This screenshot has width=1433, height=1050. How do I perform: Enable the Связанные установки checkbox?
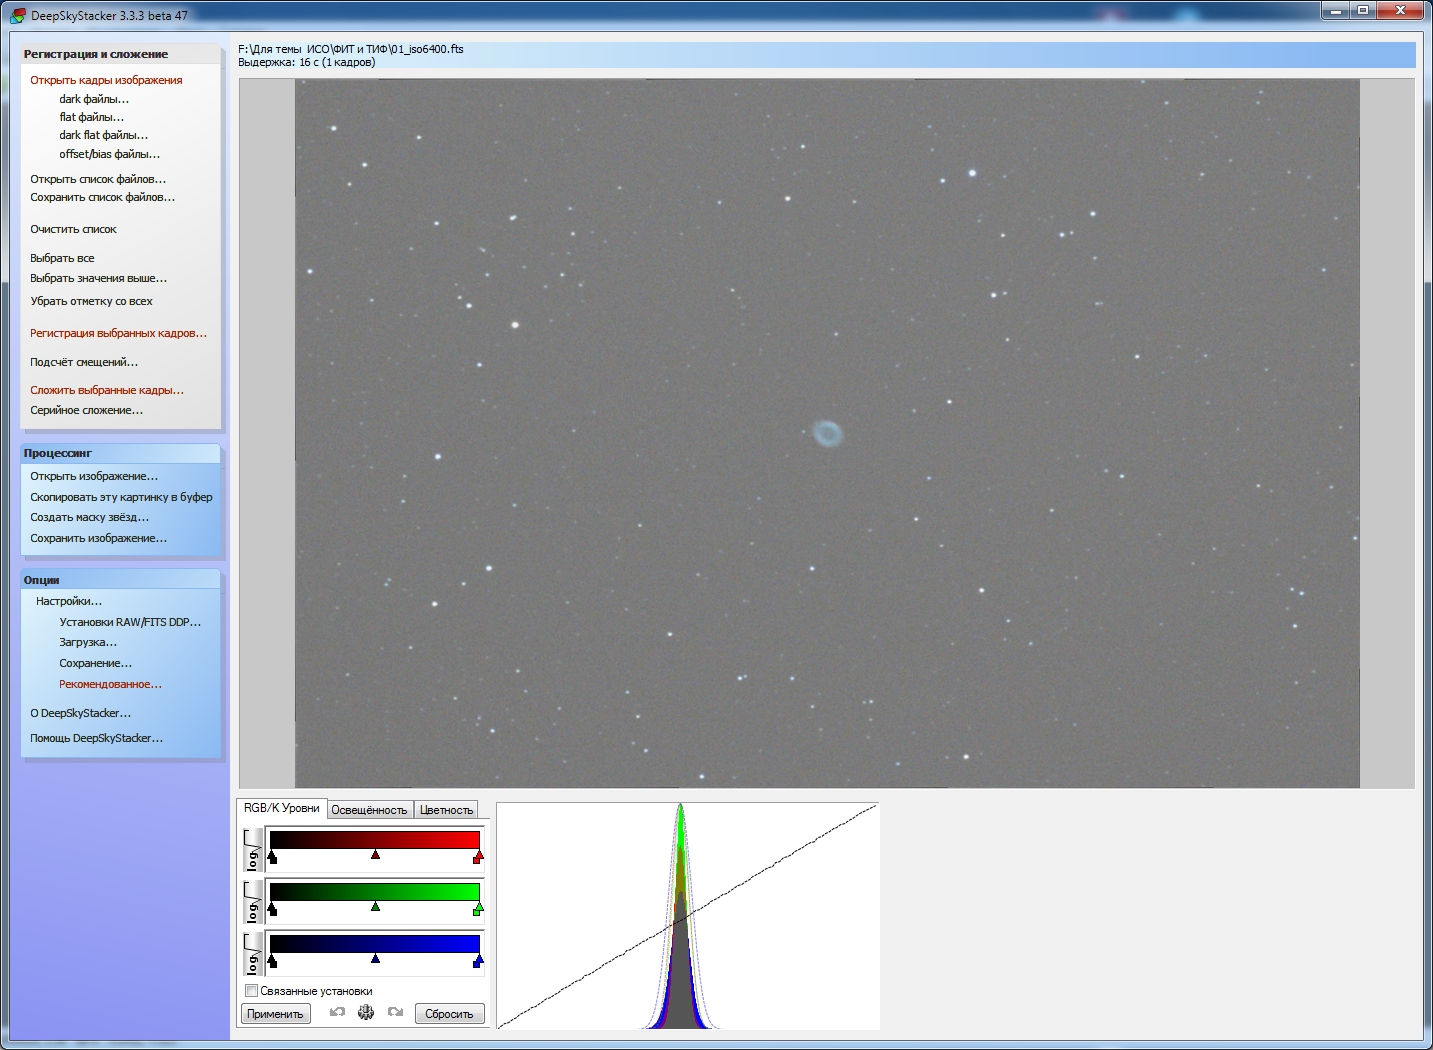click(x=252, y=991)
